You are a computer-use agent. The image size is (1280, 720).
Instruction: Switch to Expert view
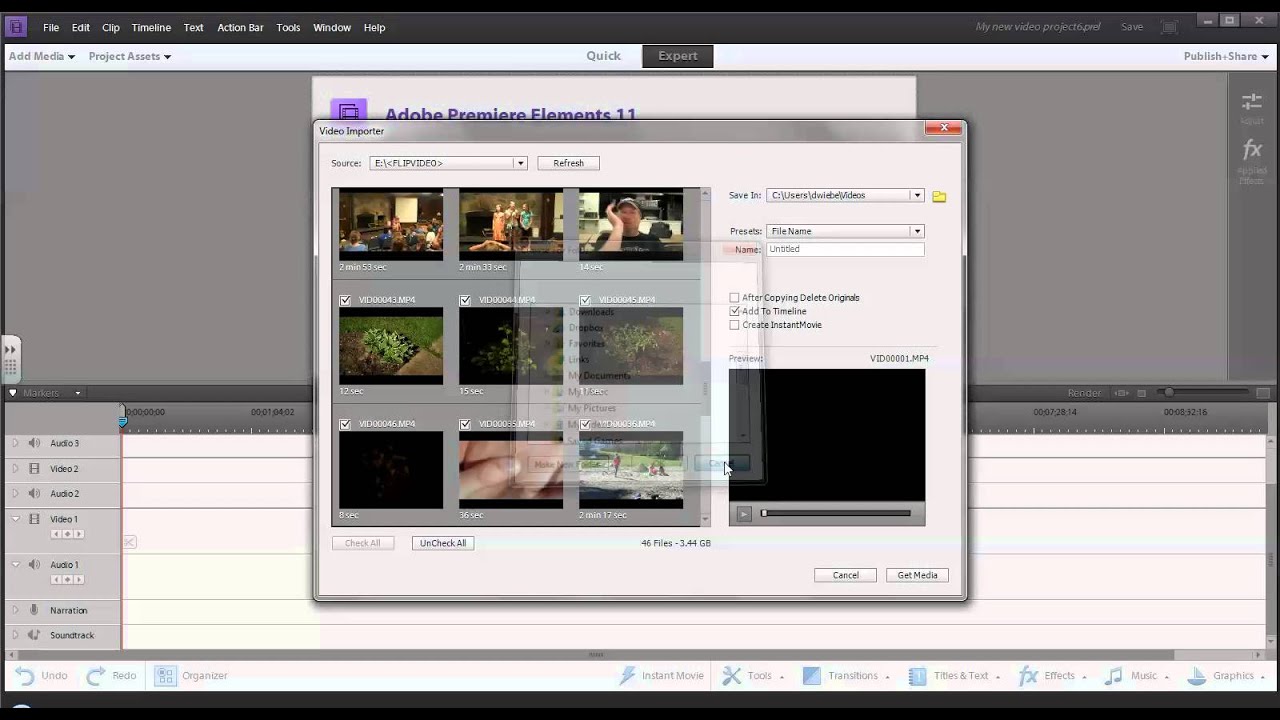pyautogui.click(x=678, y=56)
